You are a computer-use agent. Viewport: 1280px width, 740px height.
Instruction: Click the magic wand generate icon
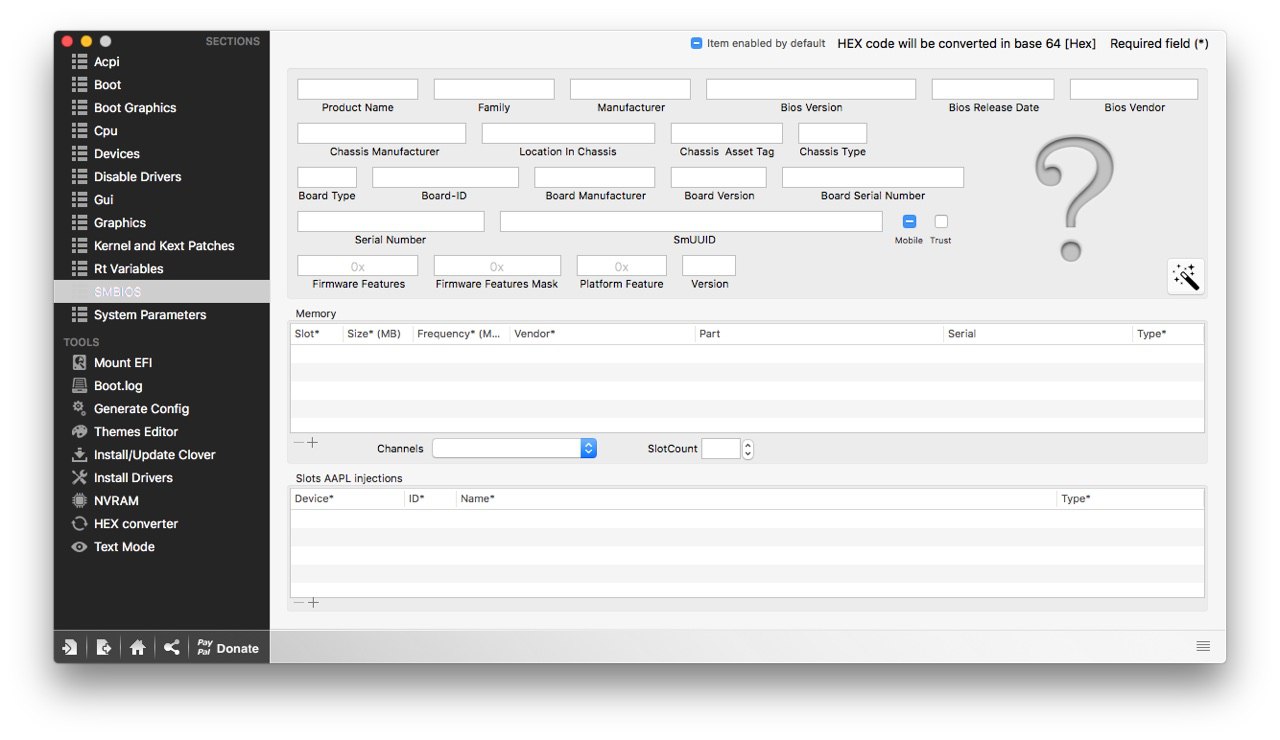click(1185, 276)
